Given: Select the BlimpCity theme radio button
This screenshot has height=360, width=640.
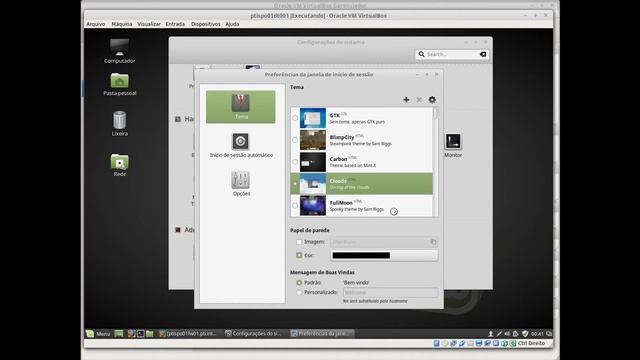Looking at the screenshot, I should (295, 140).
